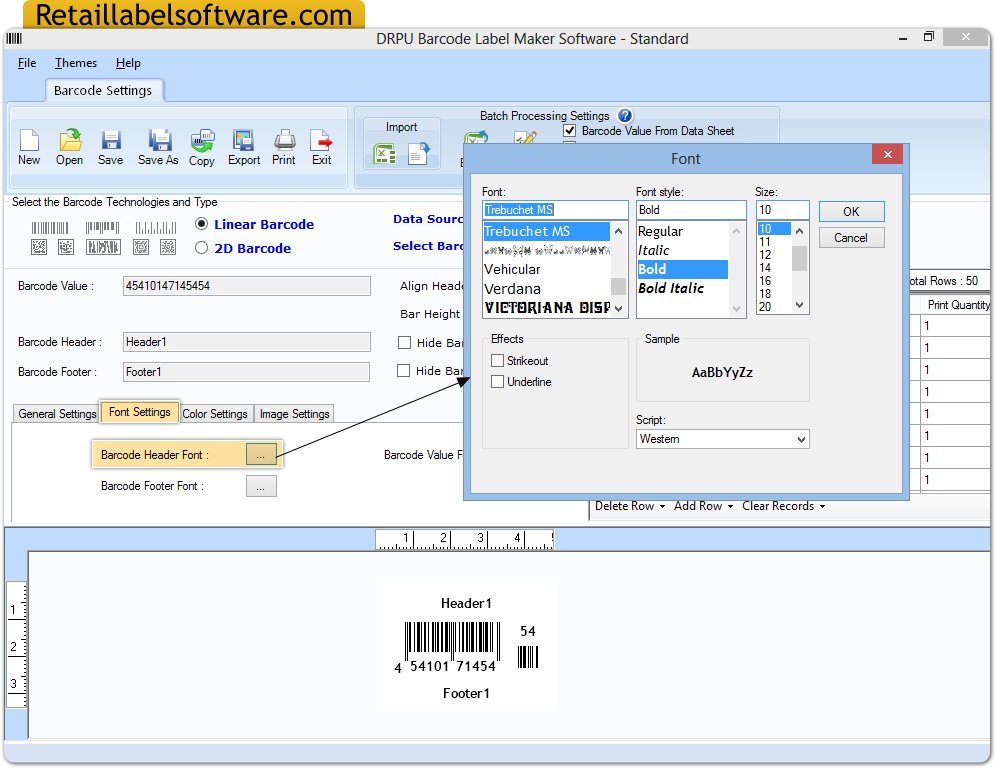The width and height of the screenshot is (996, 768).
Task: Cancel the Font dialog
Action: (851, 237)
